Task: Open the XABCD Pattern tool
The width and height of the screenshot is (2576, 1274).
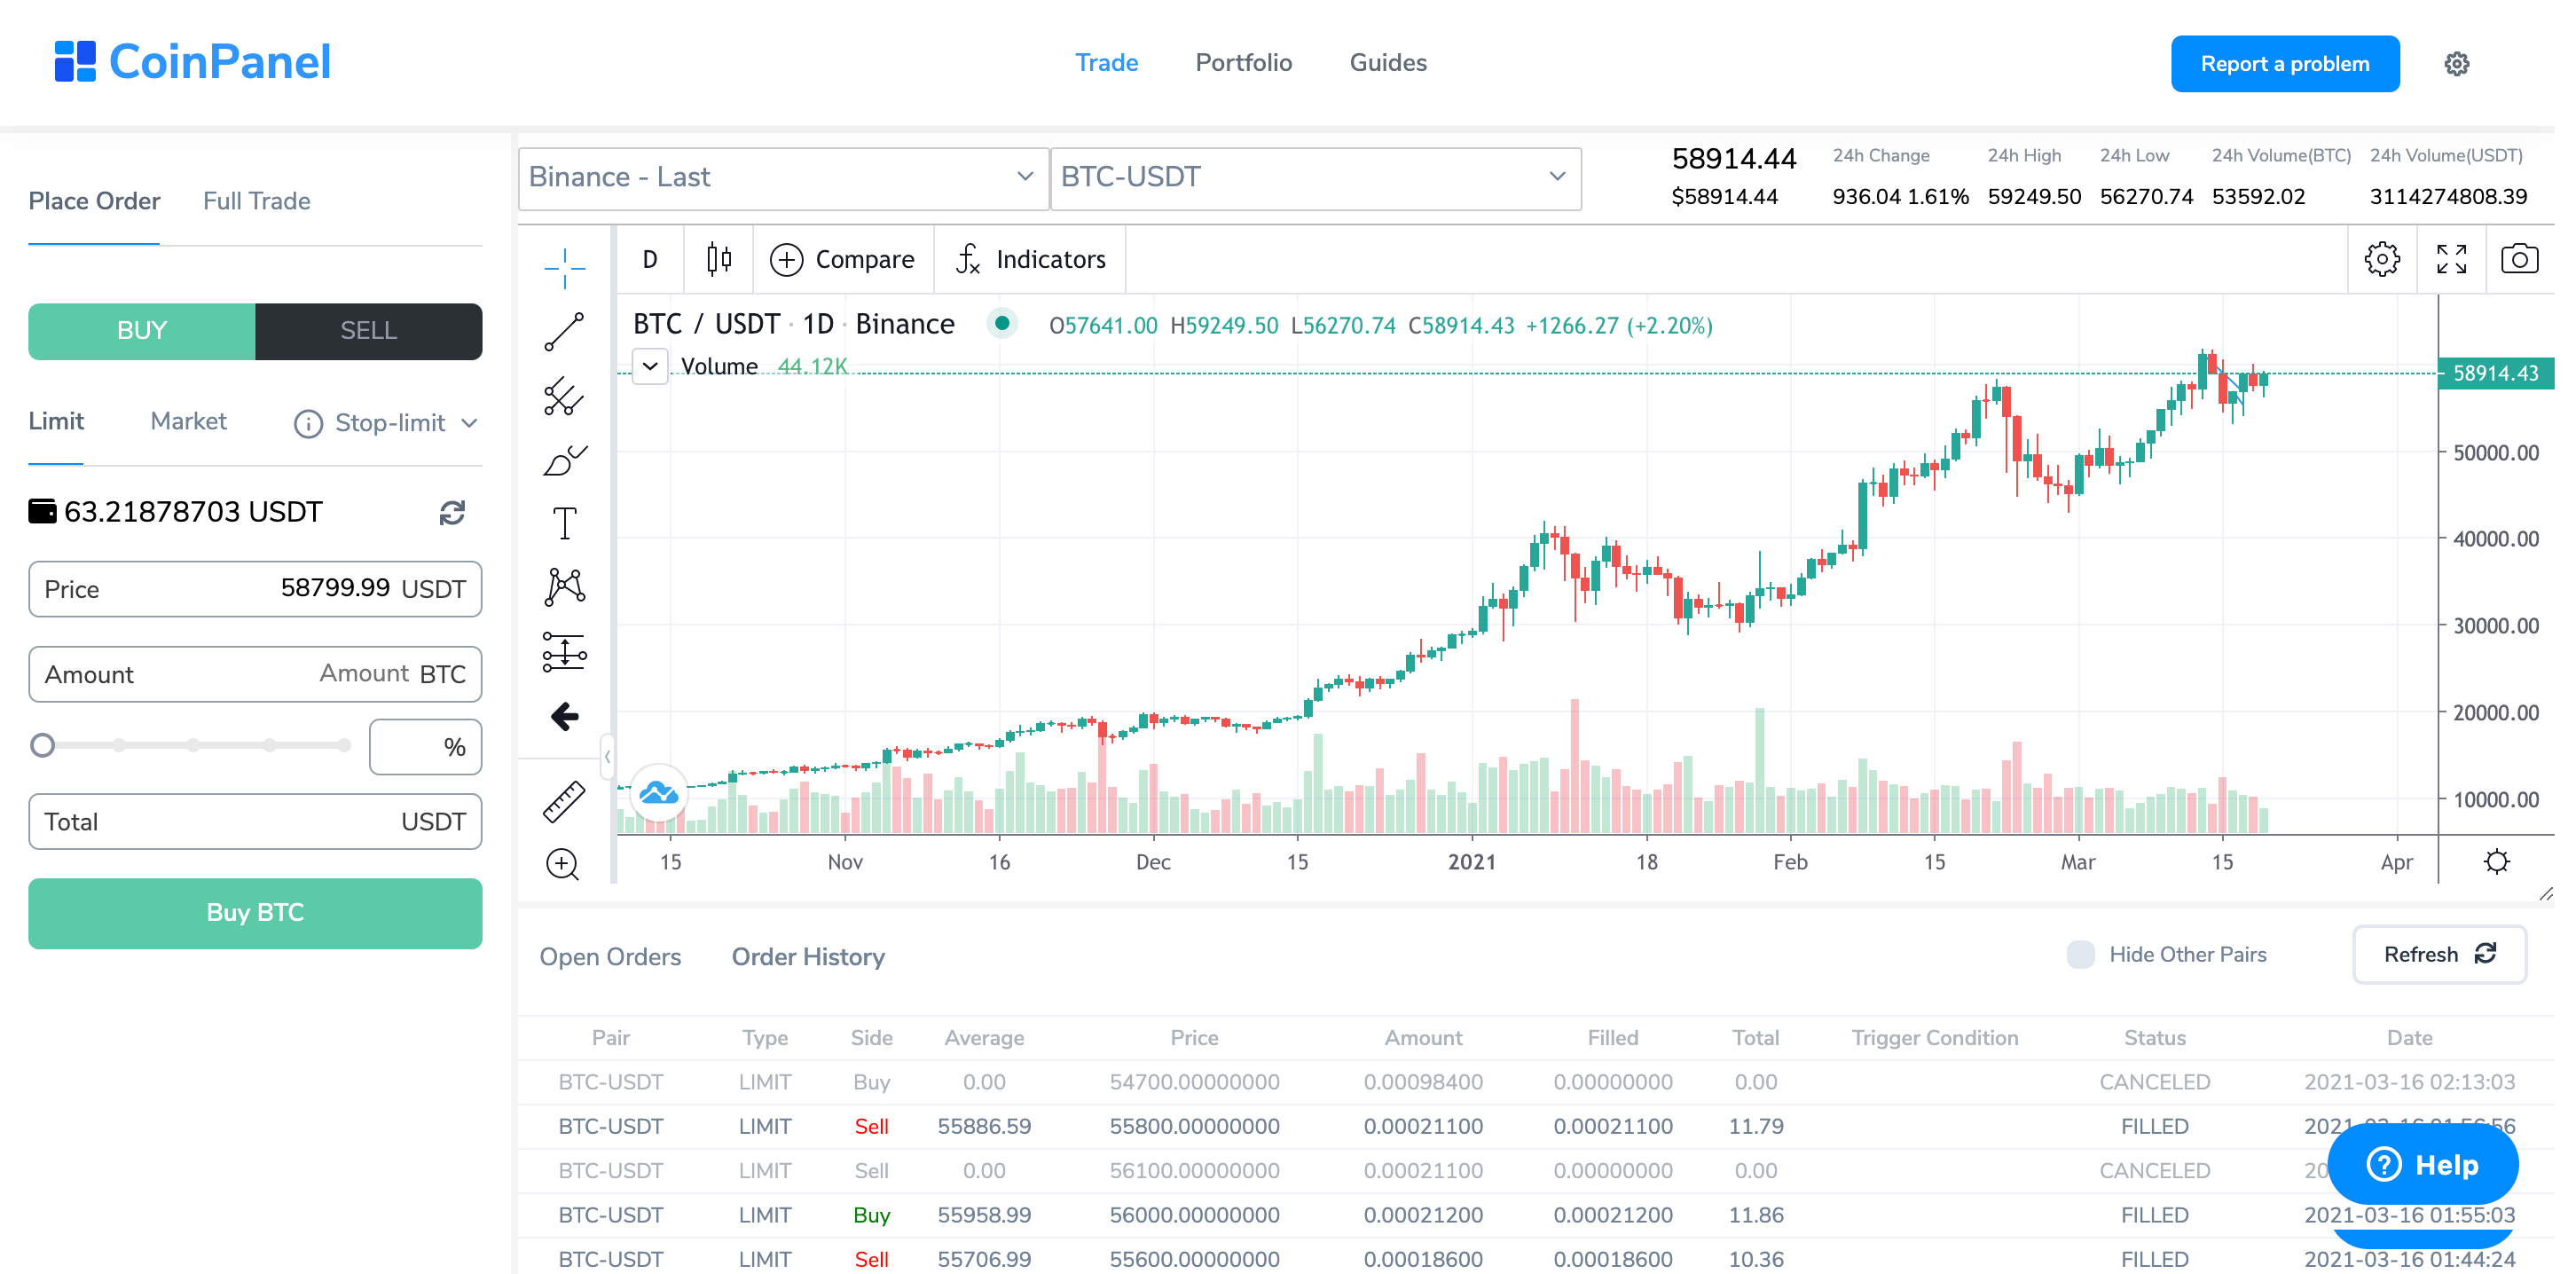Action: point(563,586)
